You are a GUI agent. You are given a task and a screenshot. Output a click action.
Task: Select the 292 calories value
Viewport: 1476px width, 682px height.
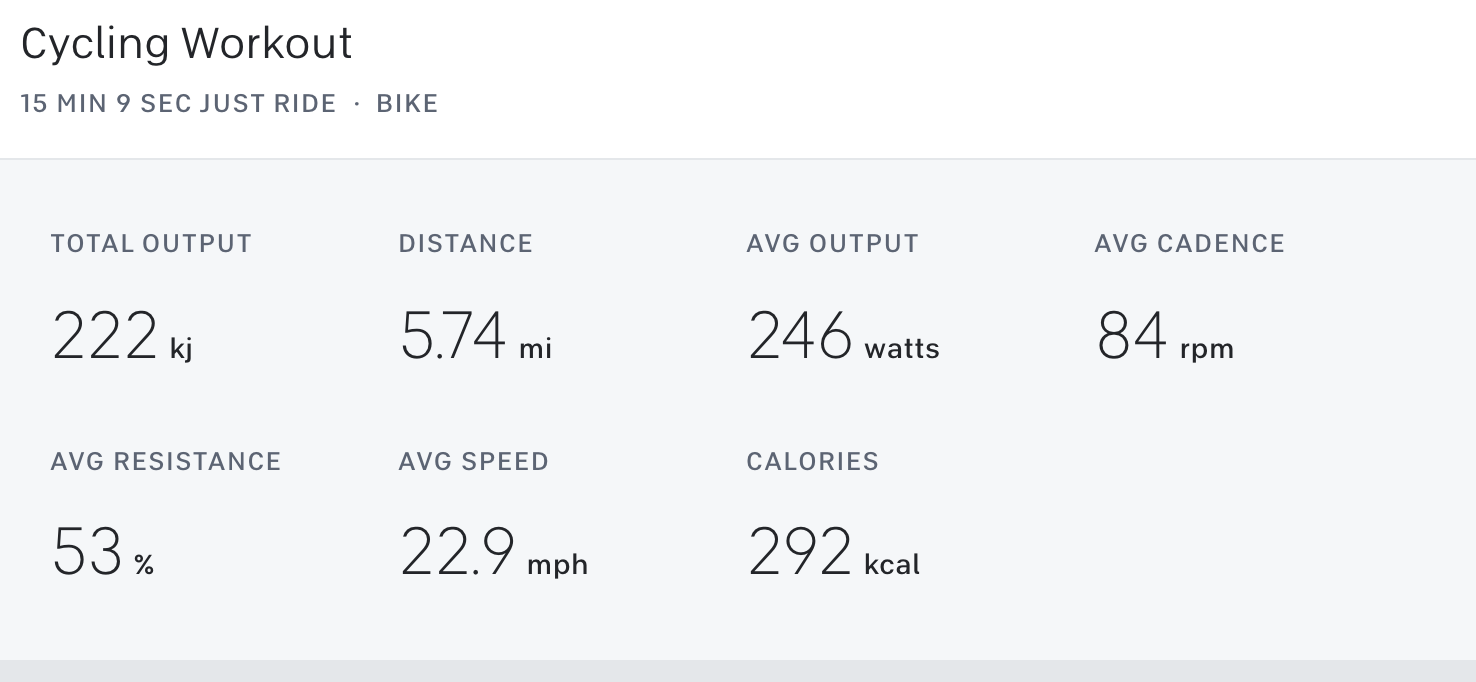coord(800,551)
